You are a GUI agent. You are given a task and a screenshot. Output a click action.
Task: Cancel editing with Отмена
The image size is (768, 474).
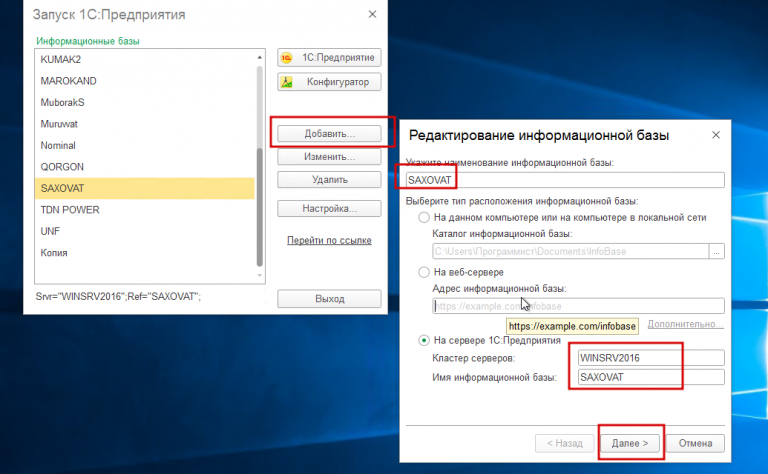pos(695,443)
